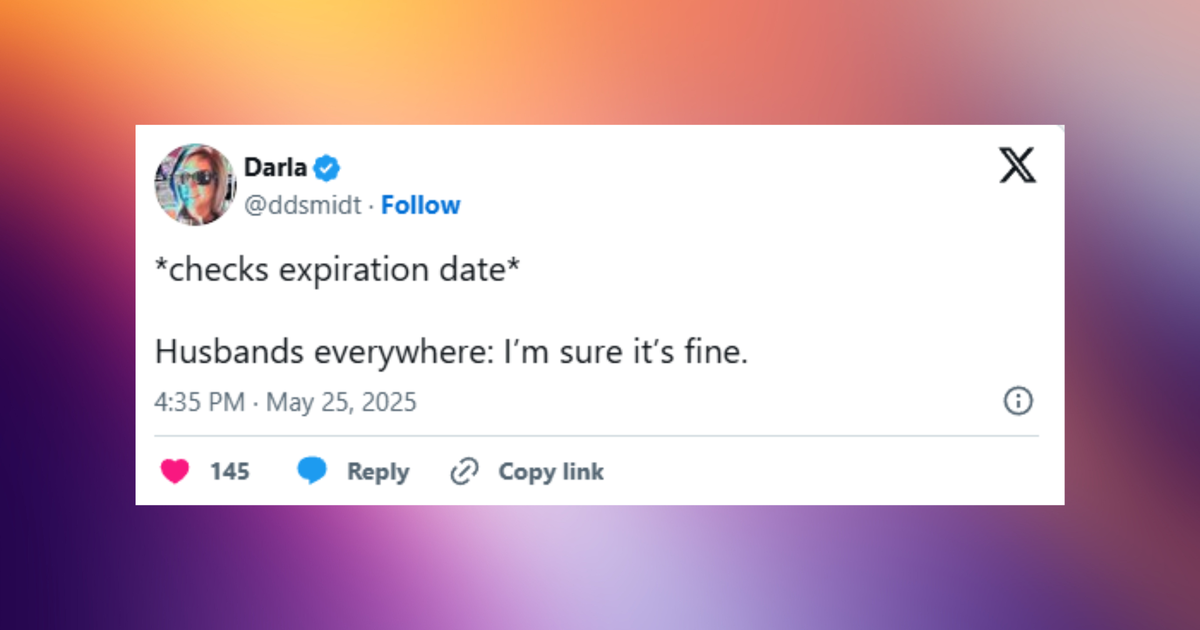Screen dimensions: 1200x630
Task: Follow the @ddsmidt account
Action: 421,205
